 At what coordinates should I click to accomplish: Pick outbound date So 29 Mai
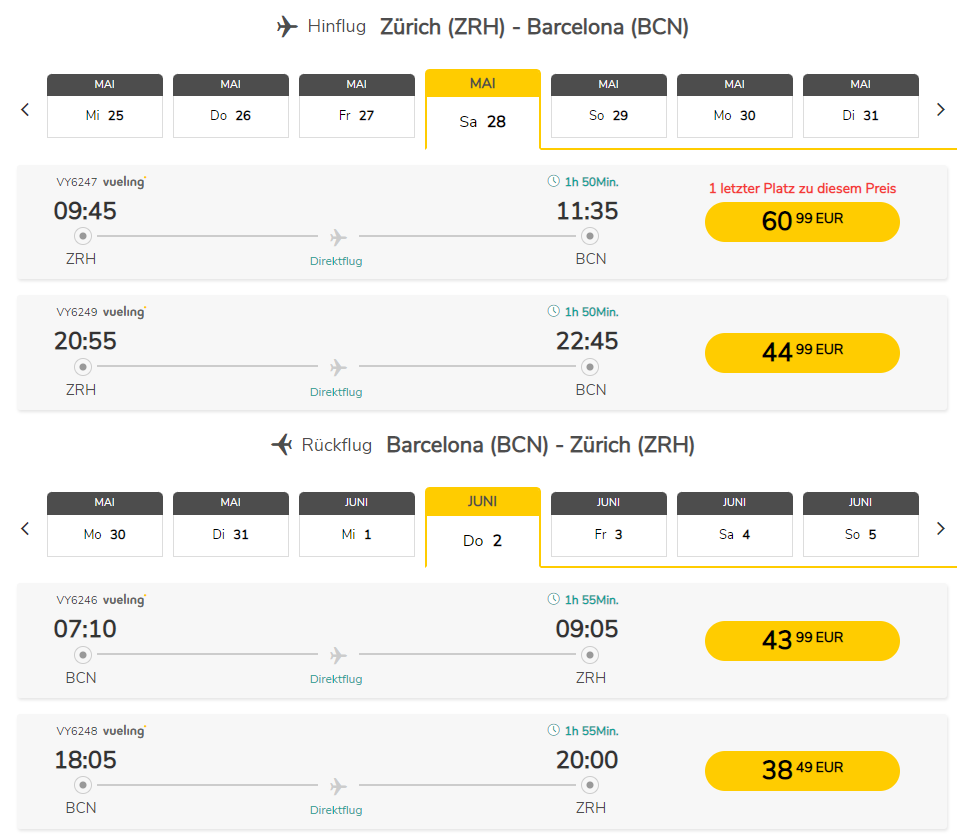tap(608, 106)
